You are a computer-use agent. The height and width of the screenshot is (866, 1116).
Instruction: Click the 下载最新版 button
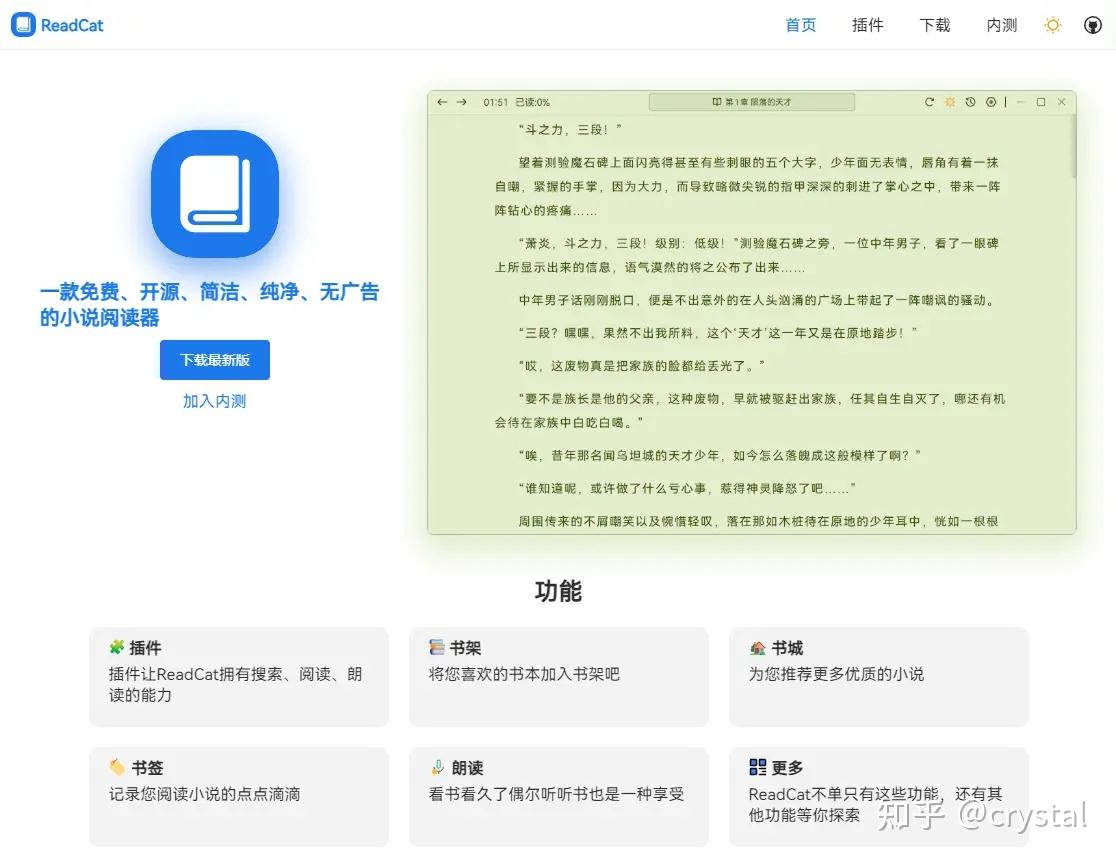(214, 359)
